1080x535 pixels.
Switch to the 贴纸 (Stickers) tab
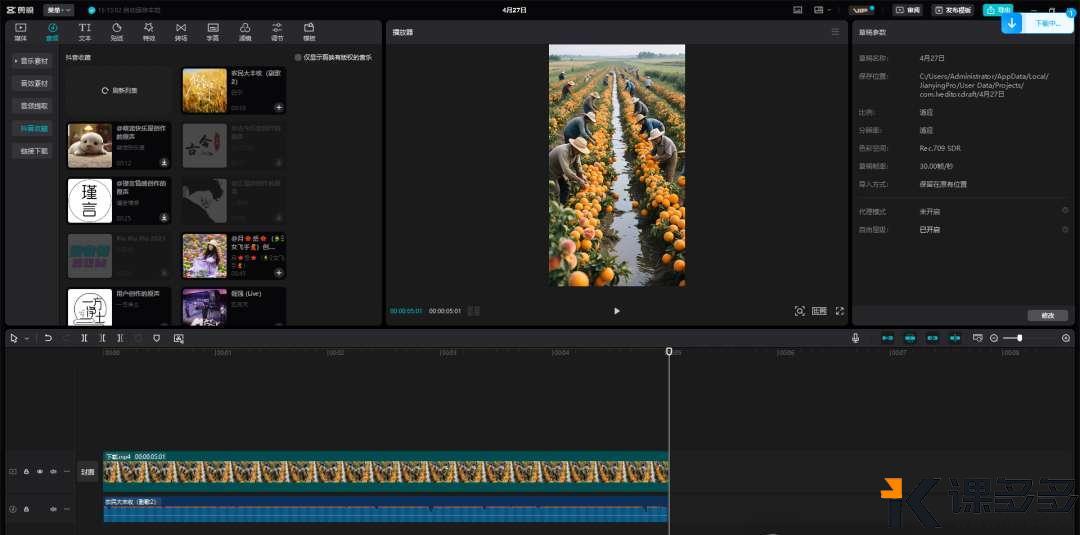pyautogui.click(x=116, y=31)
